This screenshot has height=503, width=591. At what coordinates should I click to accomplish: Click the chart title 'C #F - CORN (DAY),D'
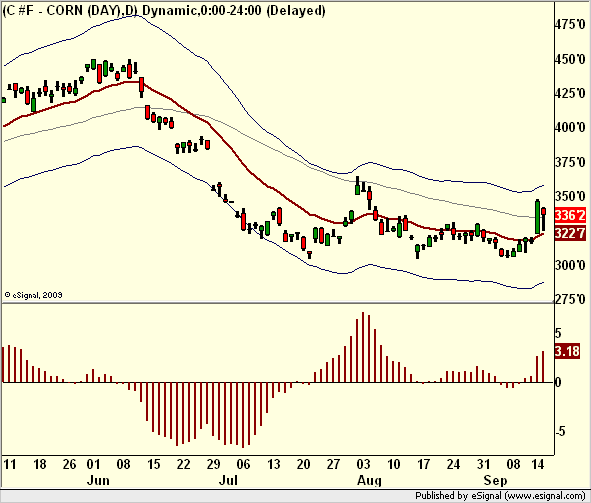tap(69, 11)
